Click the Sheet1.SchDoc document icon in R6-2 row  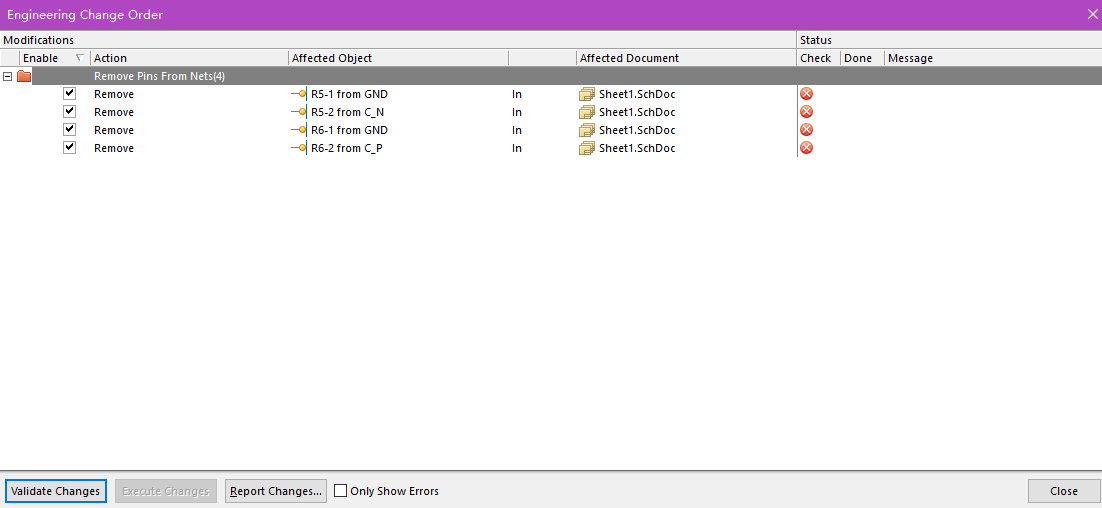click(x=587, y=148)
